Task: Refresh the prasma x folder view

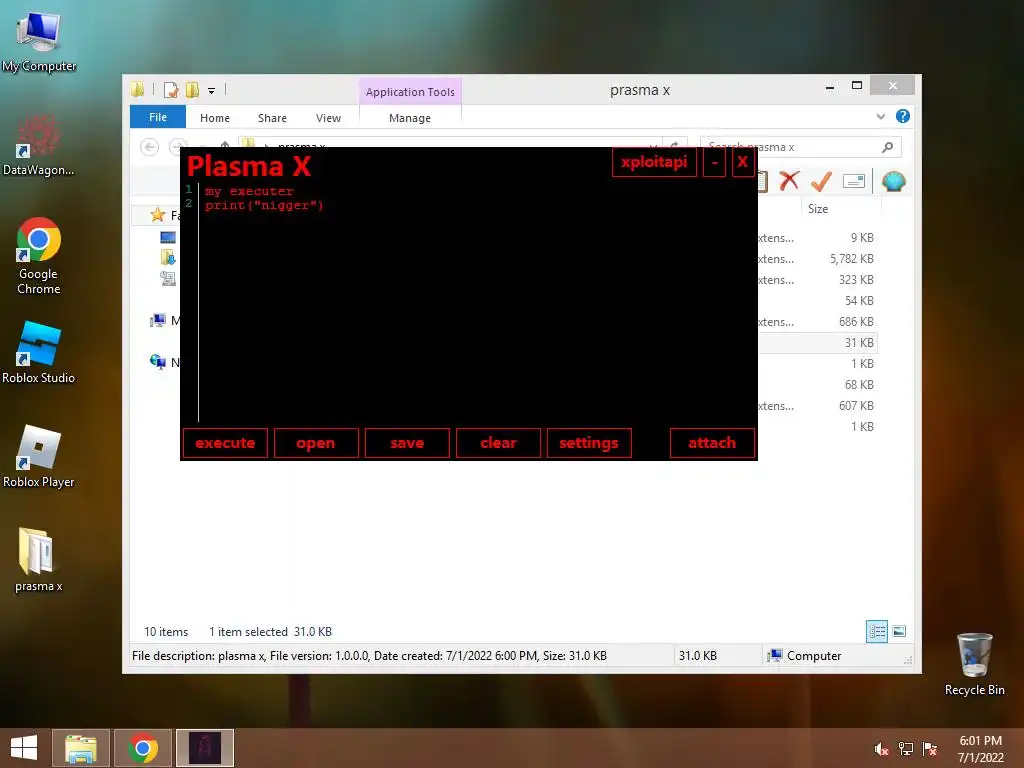Action: click(675, 144)
